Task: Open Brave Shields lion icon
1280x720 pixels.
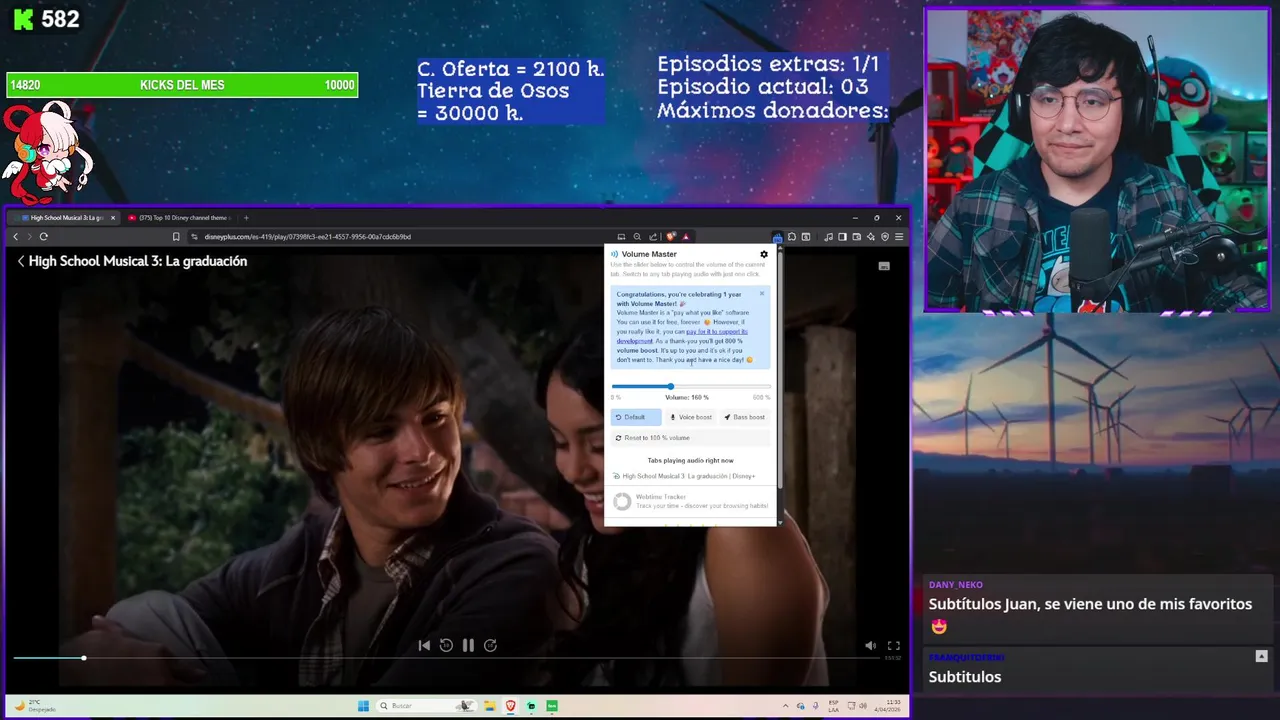Action: [671, 237]
